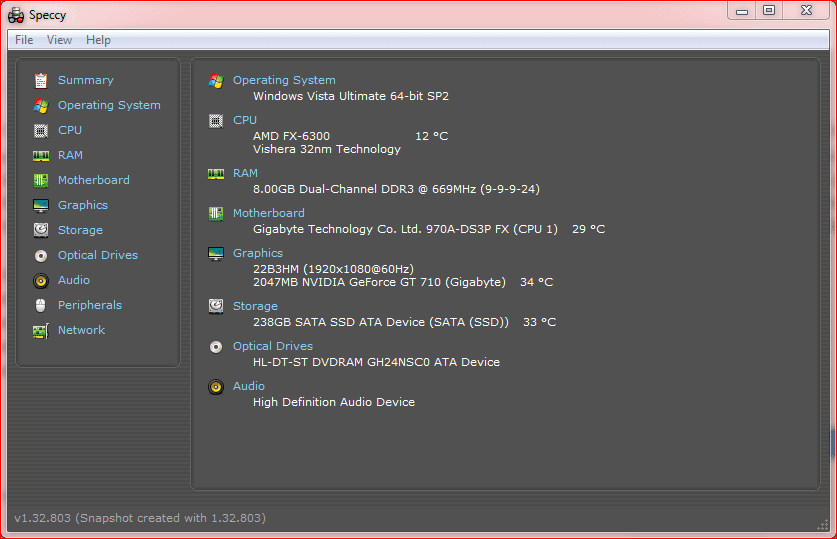Click the RAM stick icon in sidebar
Image resolution: width=837 pixels, height=539 pixels.
pyautogui.click(x=41, y=156)
